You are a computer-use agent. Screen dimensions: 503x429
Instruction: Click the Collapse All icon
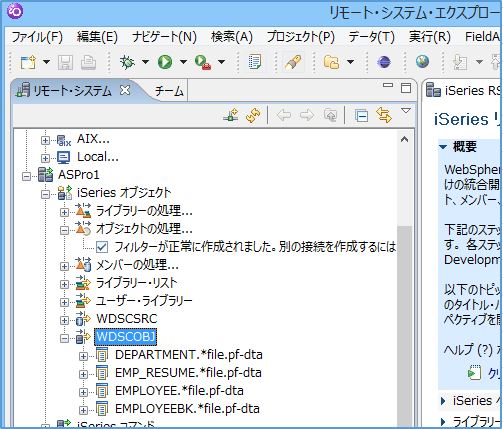[x=361, y=116]
